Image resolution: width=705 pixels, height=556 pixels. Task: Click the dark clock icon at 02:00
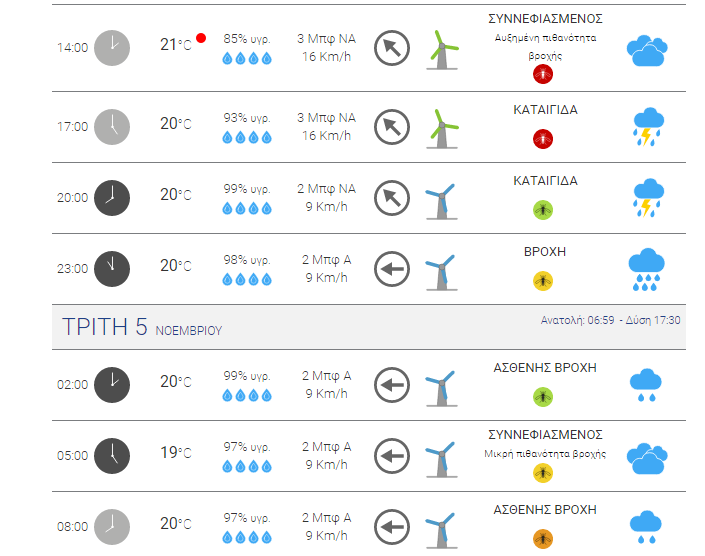click(112, 385)
